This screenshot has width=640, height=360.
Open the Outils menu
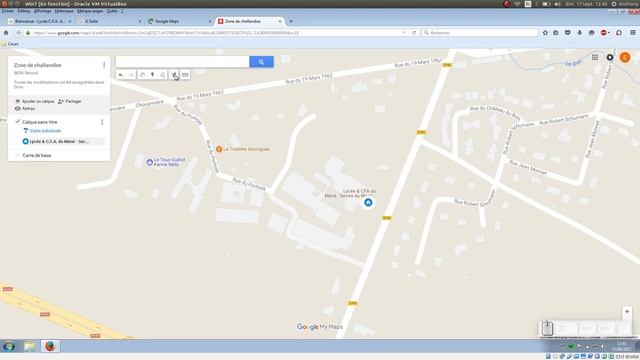pos(112,11)
